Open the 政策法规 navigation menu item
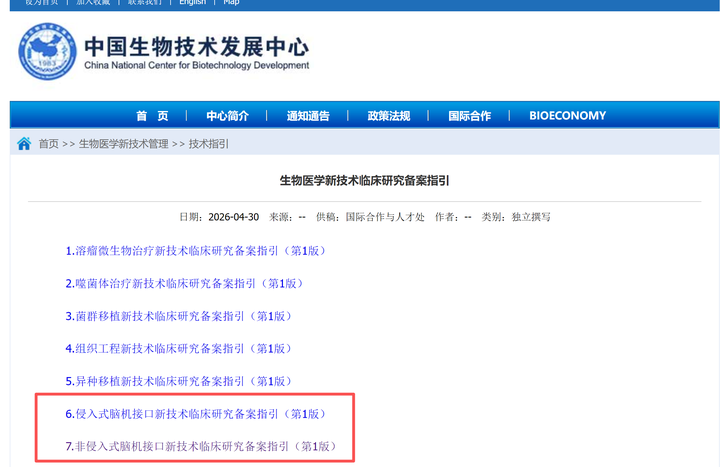 388,116
